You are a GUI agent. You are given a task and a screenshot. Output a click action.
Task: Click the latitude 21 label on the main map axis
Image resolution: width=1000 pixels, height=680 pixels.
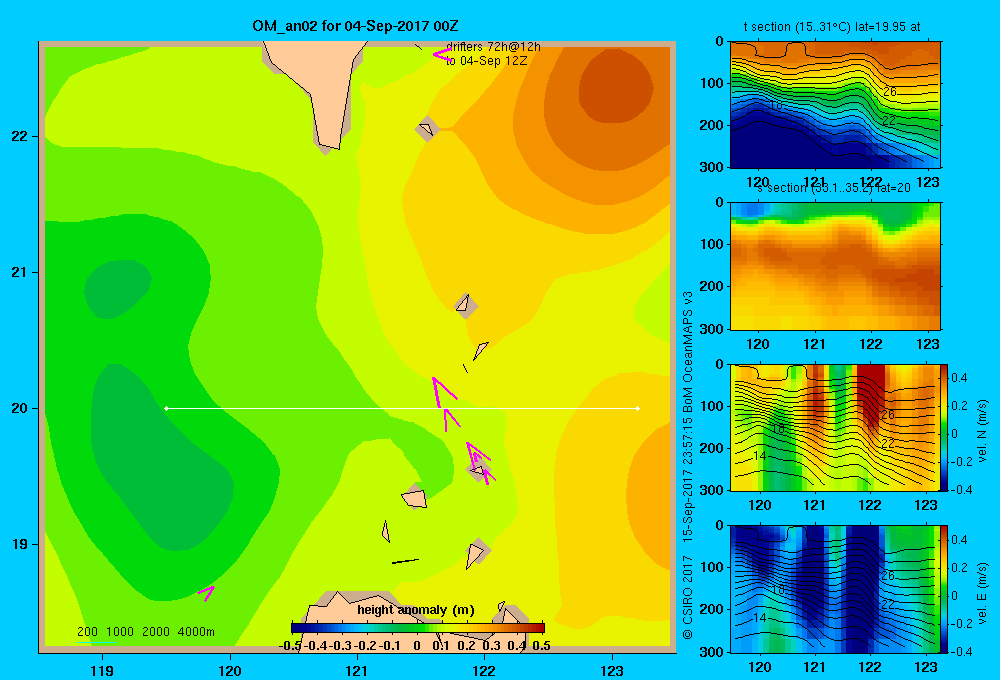[19, 272]
